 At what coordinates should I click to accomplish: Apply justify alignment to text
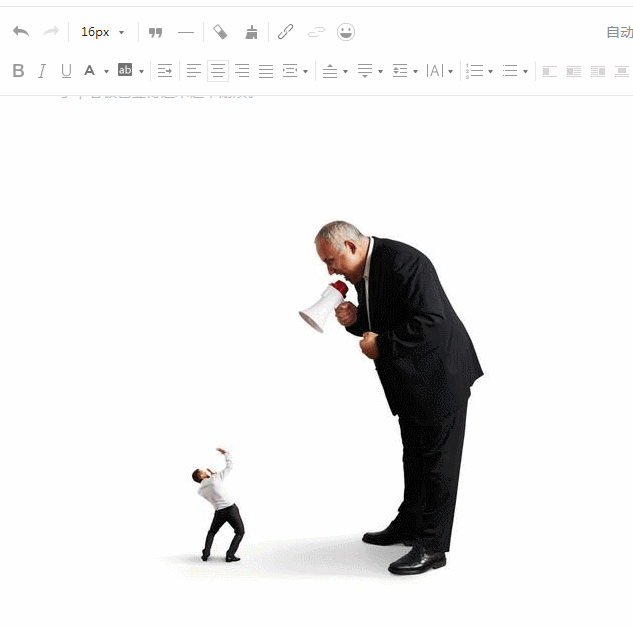(266, 71)
